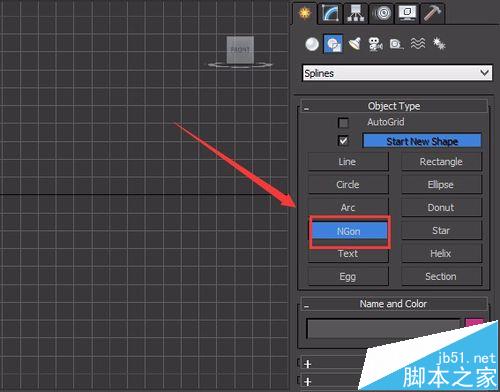Screen dimensions: 500x392
Task: Choose the Ellipse spline button
Action: click(x=441, y=185)
